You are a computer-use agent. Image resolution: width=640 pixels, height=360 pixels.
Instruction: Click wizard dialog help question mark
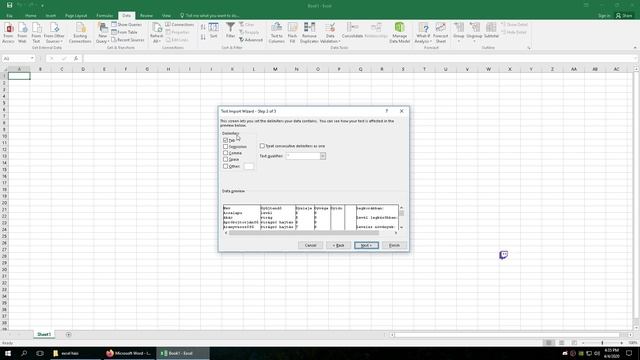[387, 111]
